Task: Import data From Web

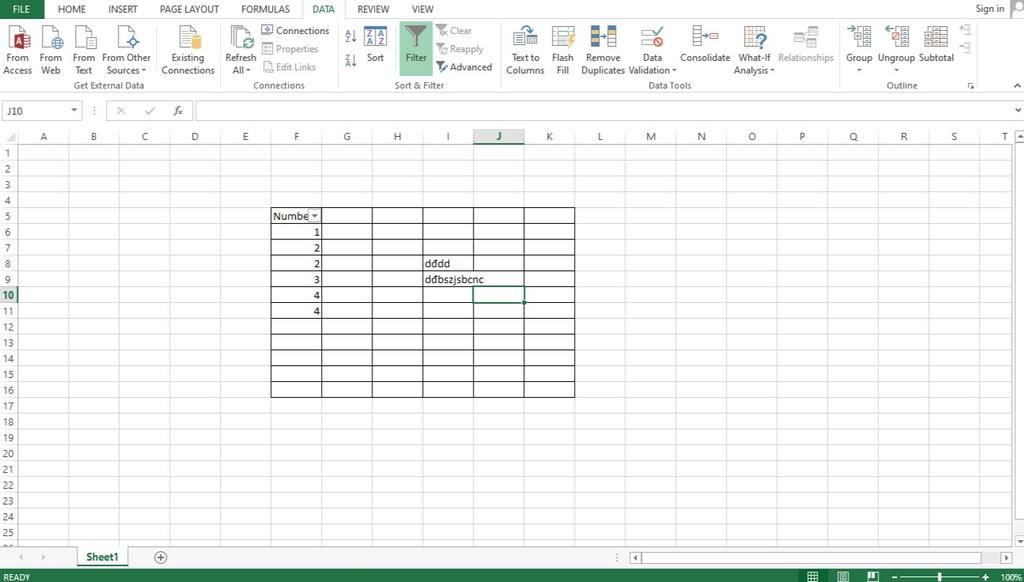Action: [50, 51]
